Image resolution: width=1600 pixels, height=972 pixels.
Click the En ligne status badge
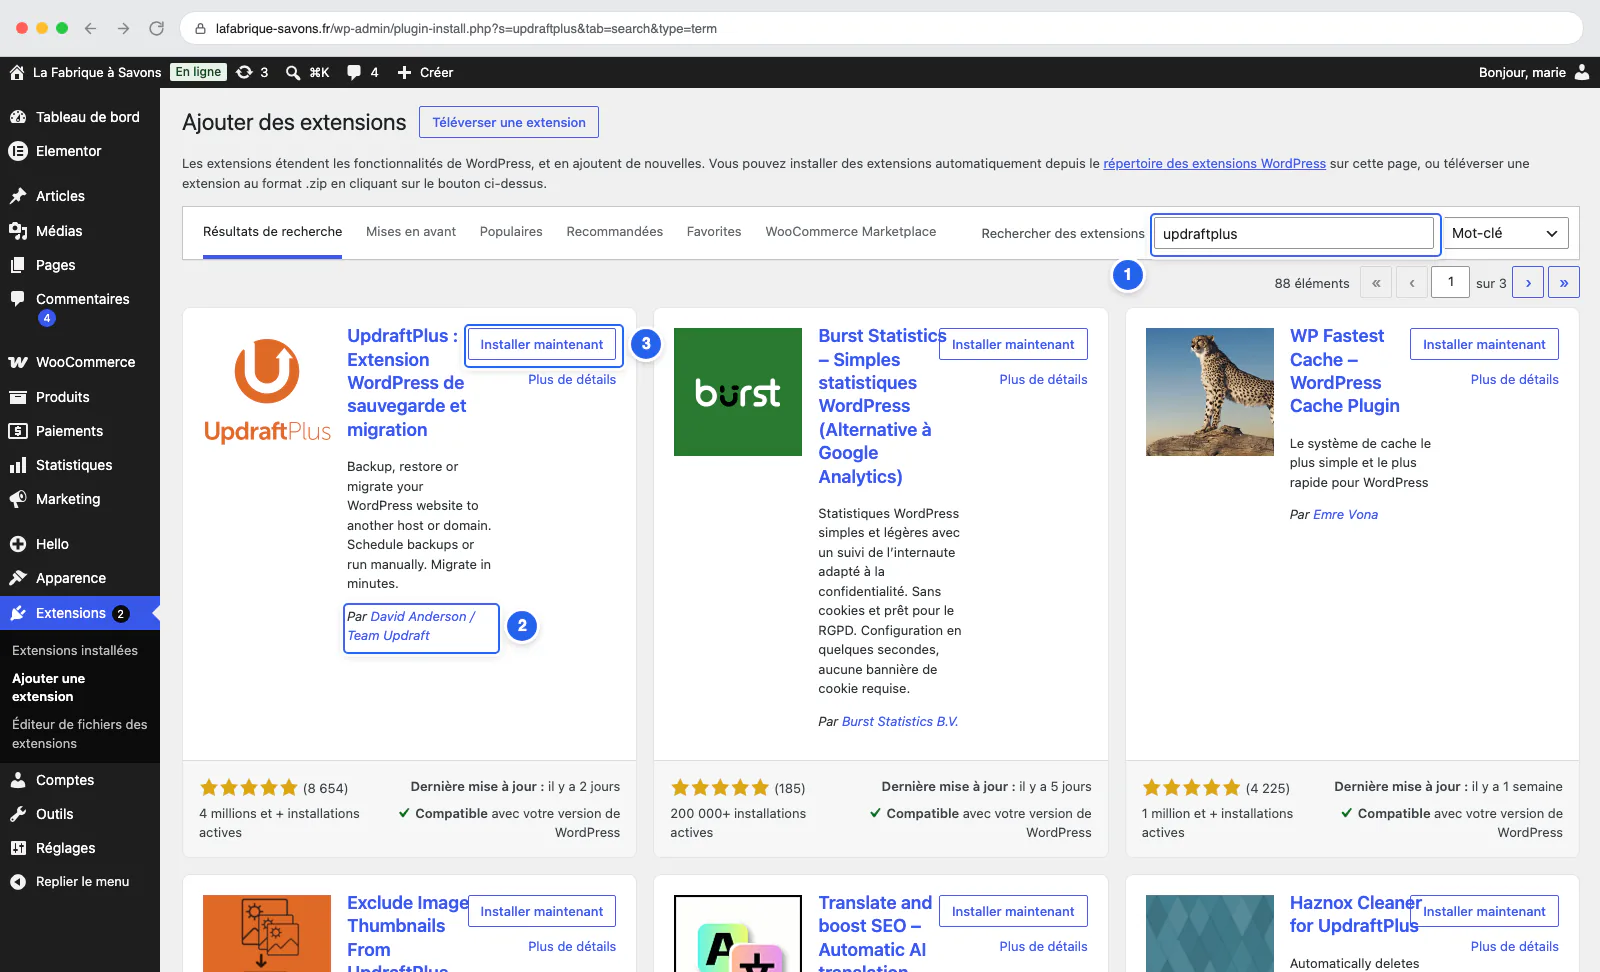click(x=198, y=72)
